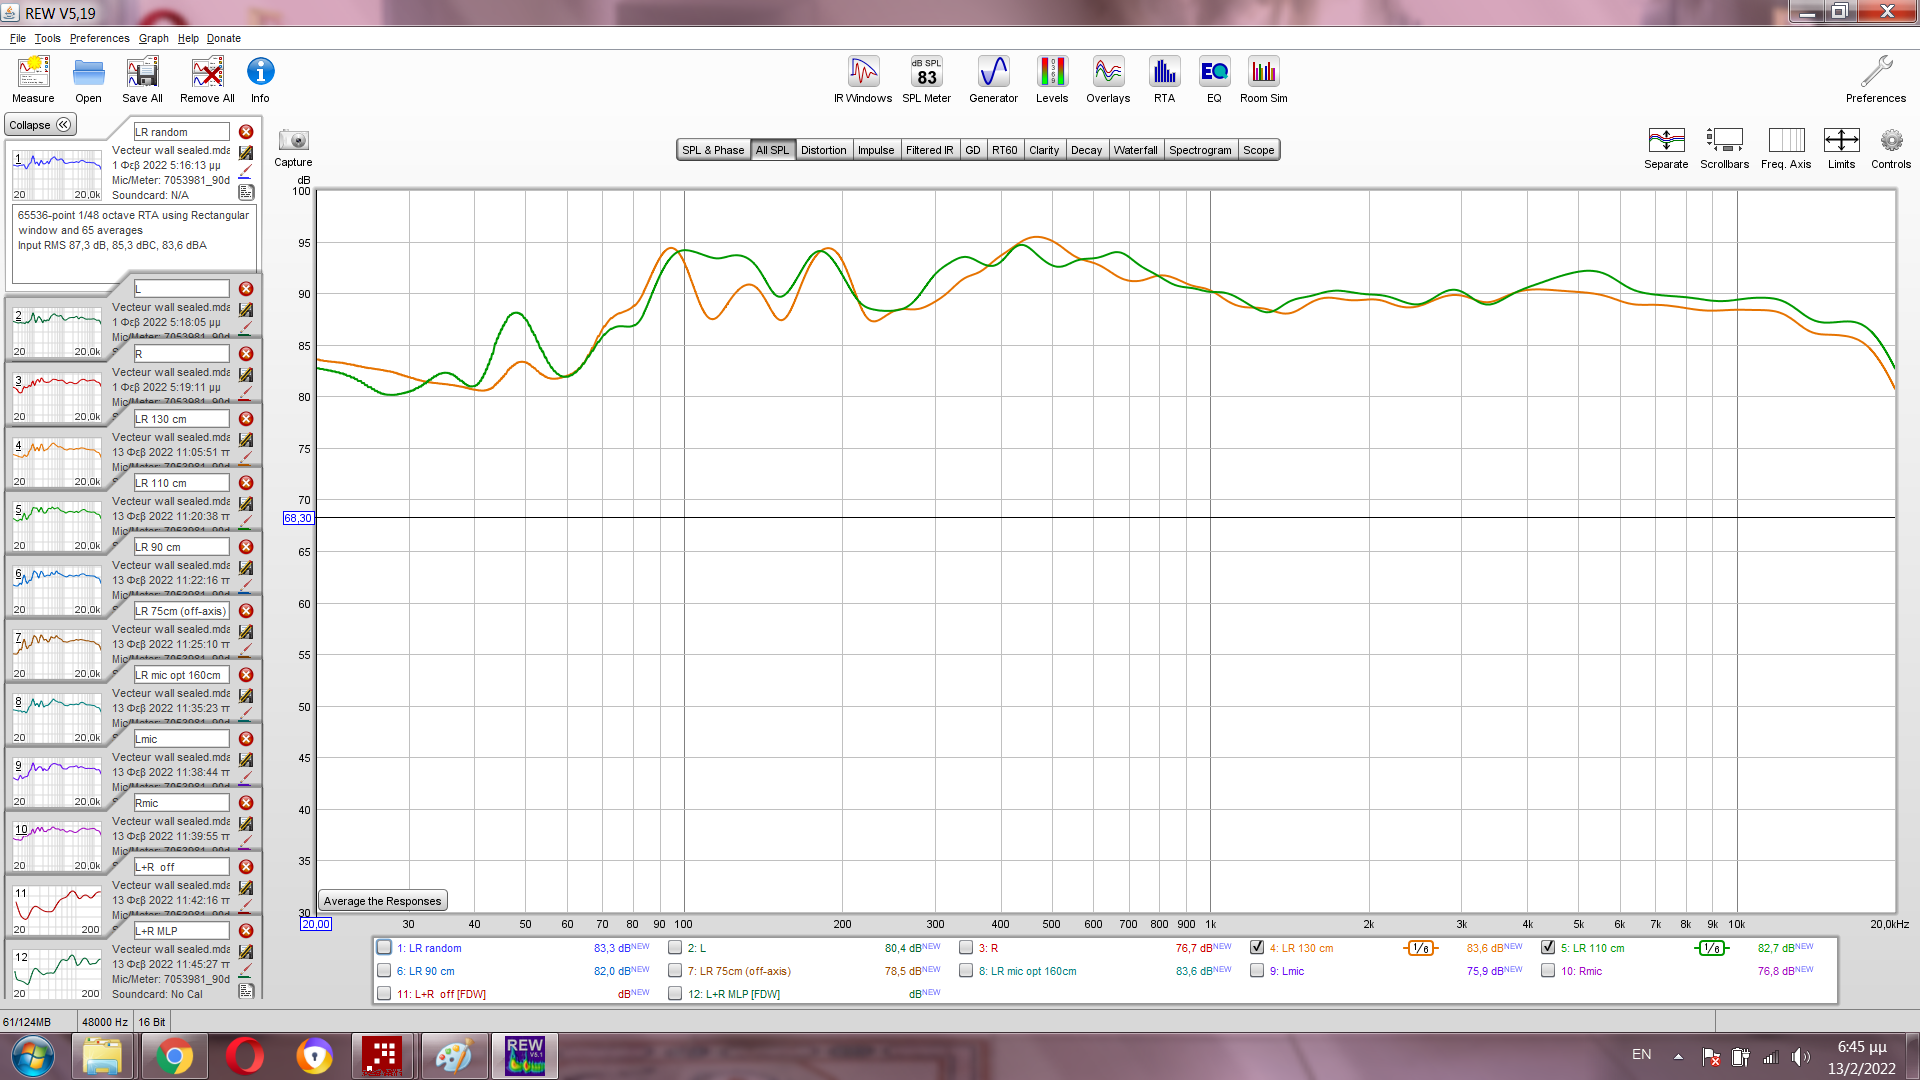Image resolution: width=1920 pixels, height=1080 pixels.
Task: Switch to the Filtered IR tab
Action: 929,150
